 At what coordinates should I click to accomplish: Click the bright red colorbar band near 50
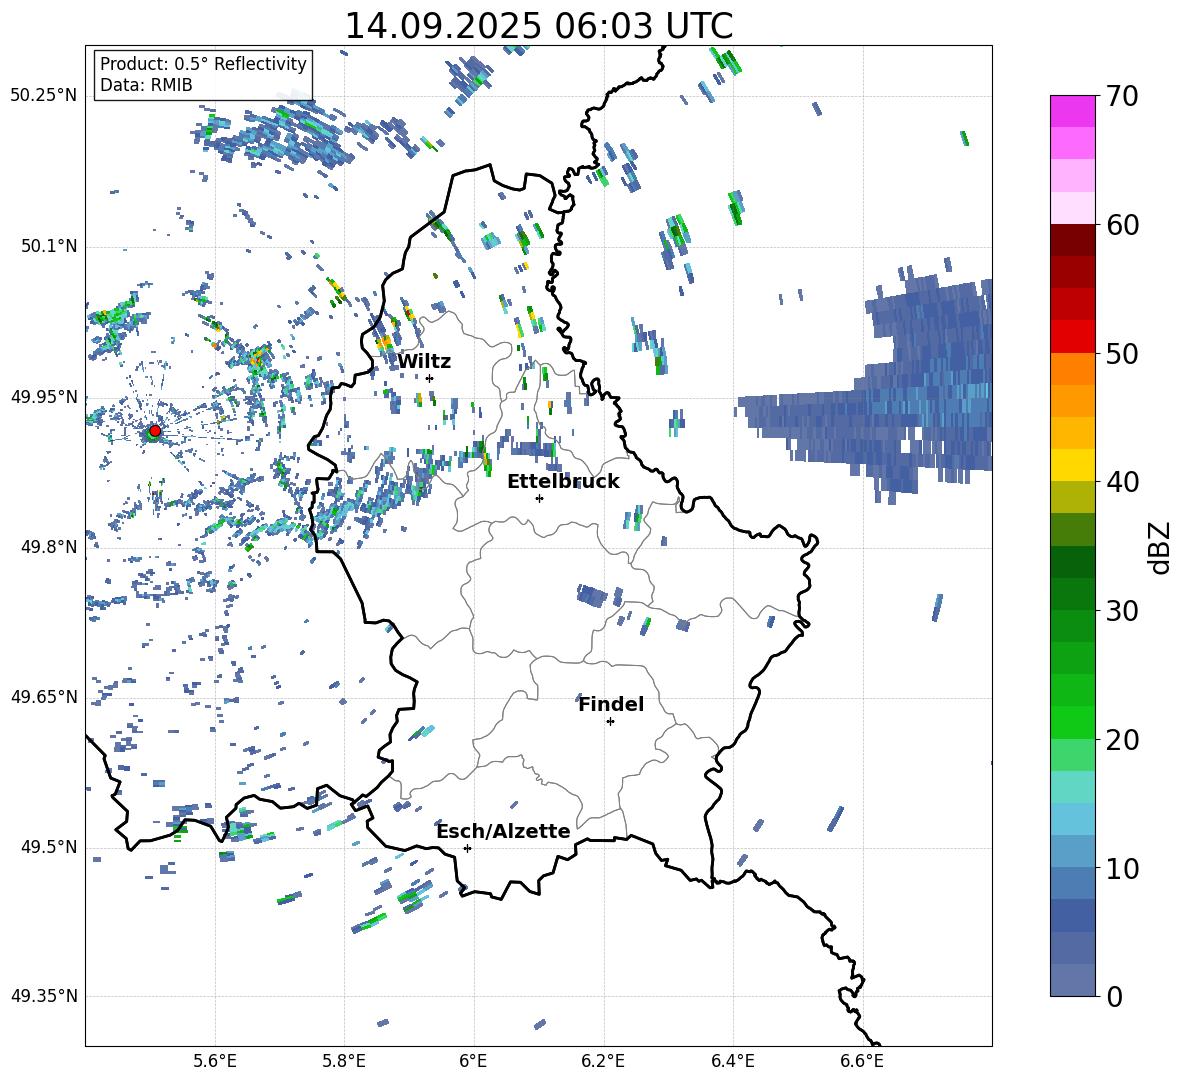point(1073,337)
